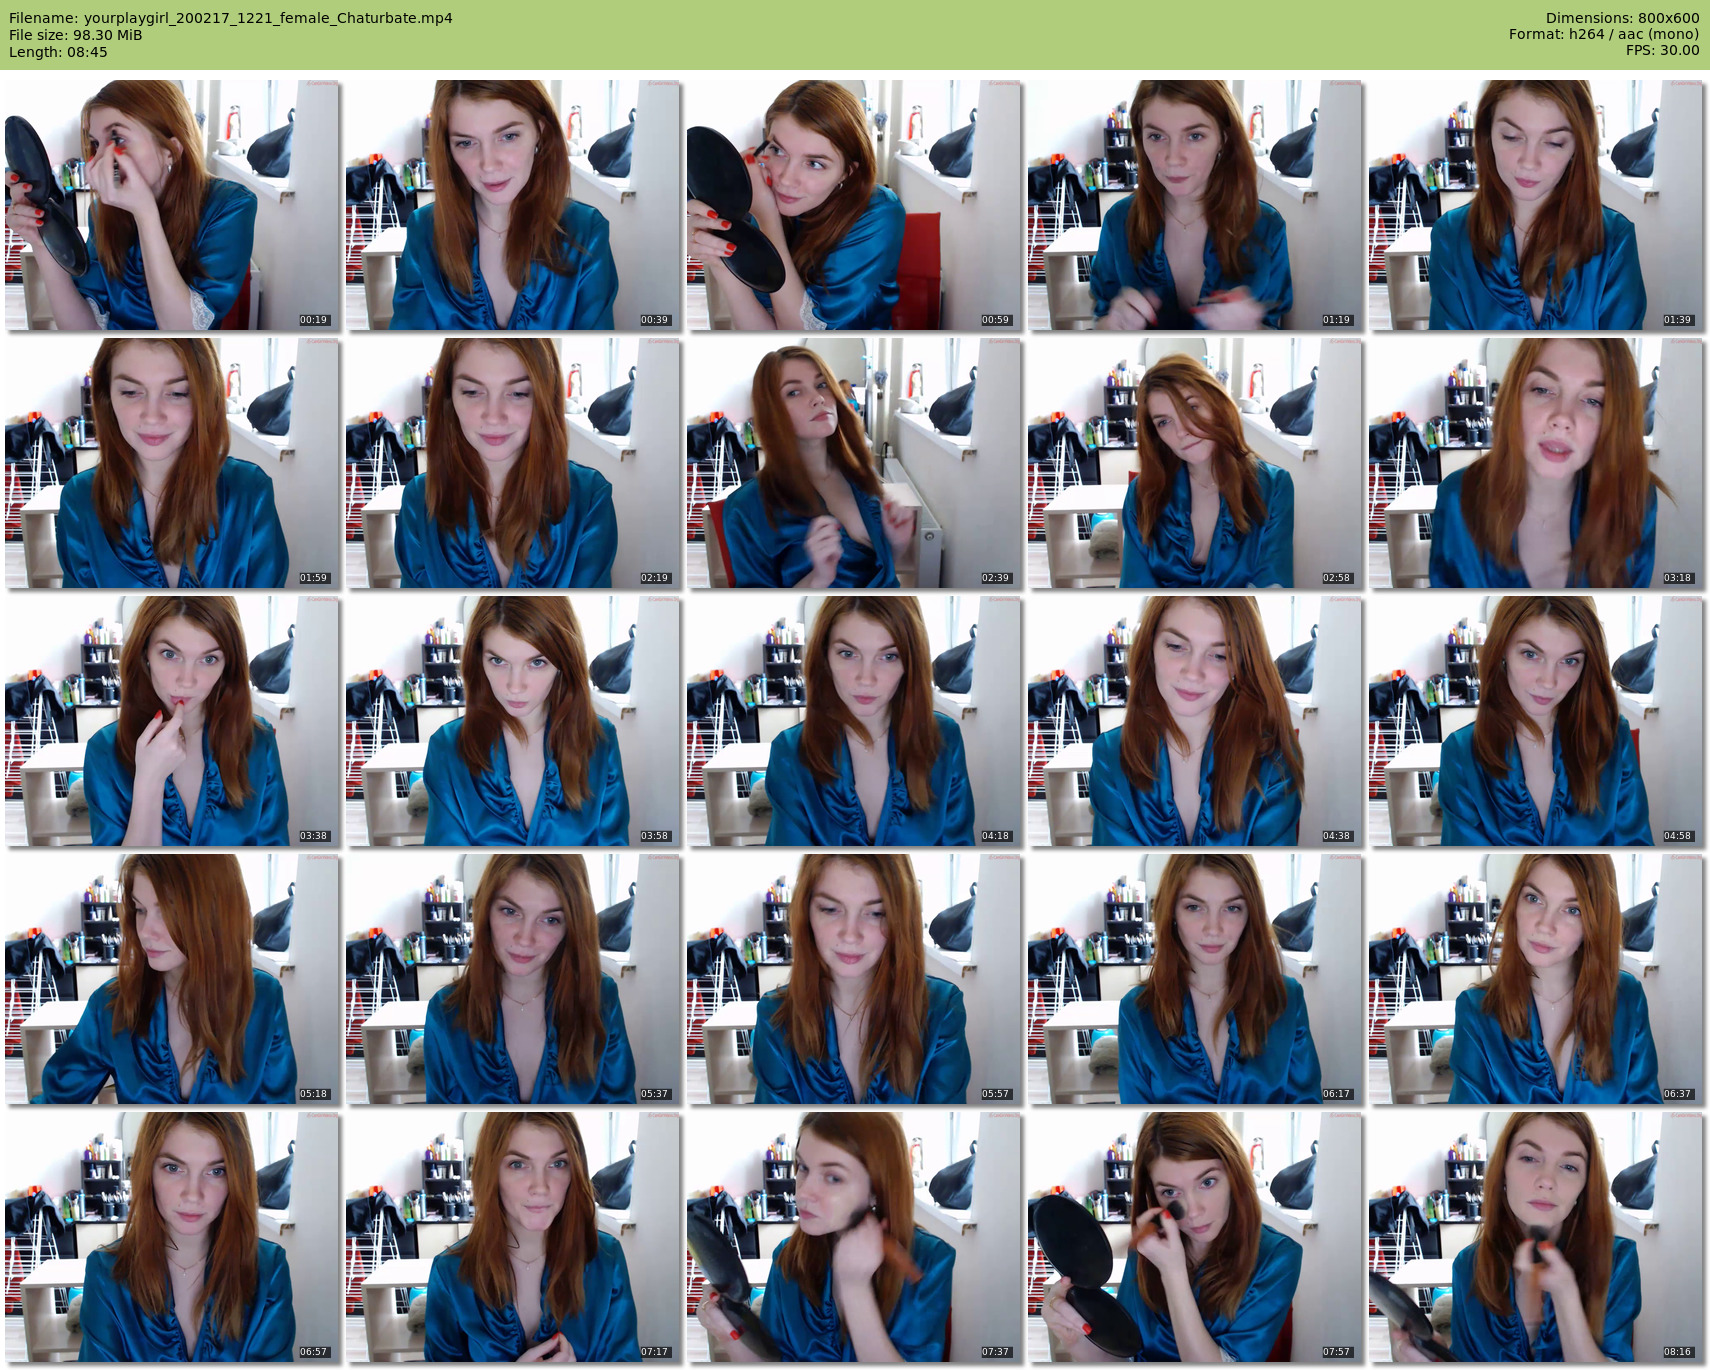Choose the frame marked 08:16

[1536, 1237]
